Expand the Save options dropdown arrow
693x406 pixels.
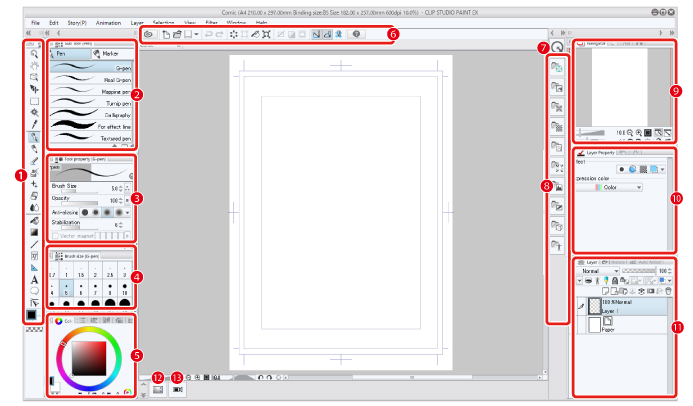(x=196, y=34)
